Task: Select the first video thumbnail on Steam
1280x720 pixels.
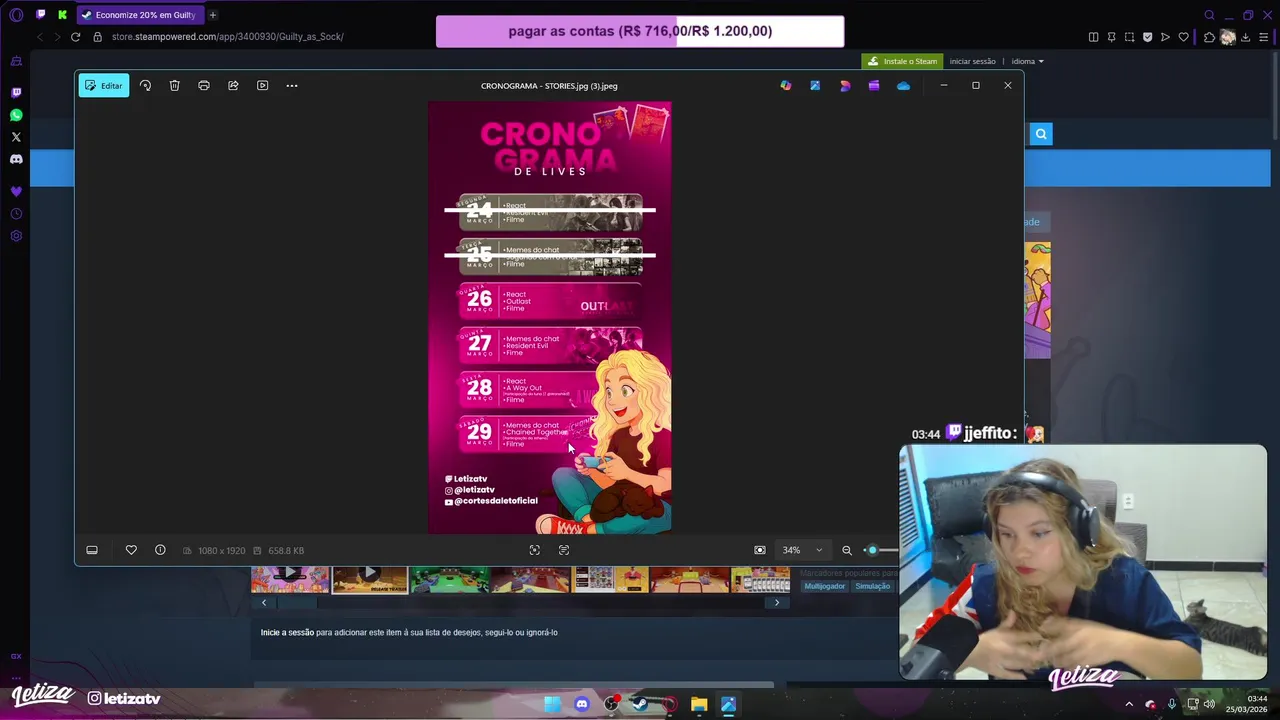Action: click(290, 579)
